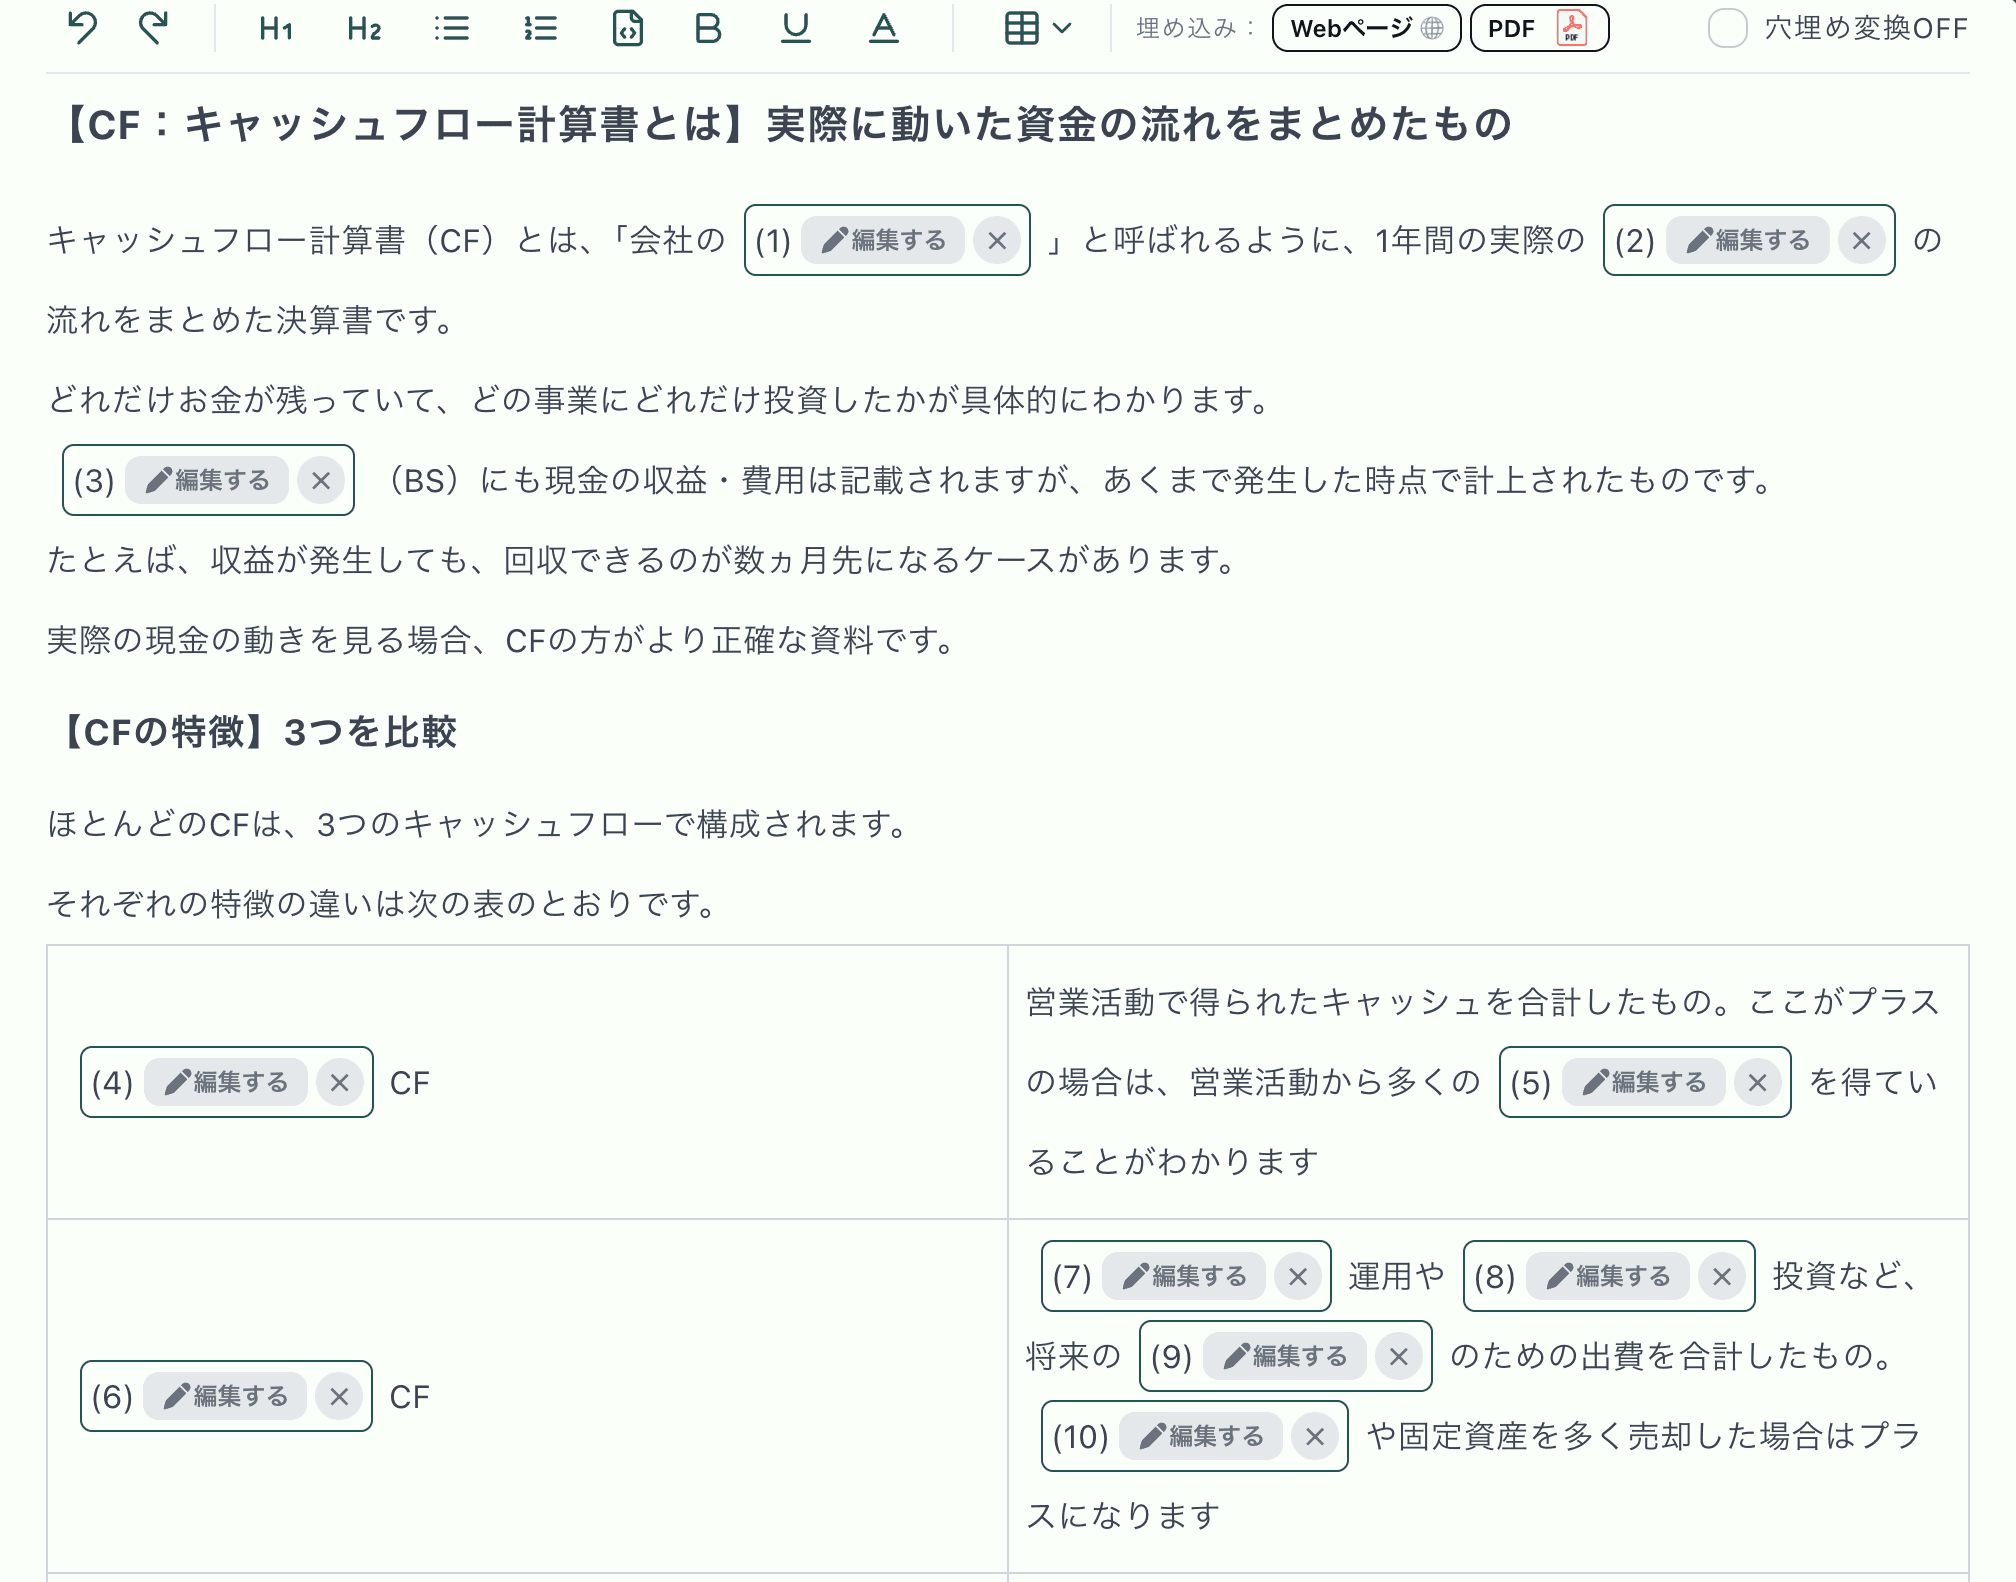This screenshot has width=2016, height=1582.
Task: Remove blank (2) using its × button
Action: (1861, 239)
